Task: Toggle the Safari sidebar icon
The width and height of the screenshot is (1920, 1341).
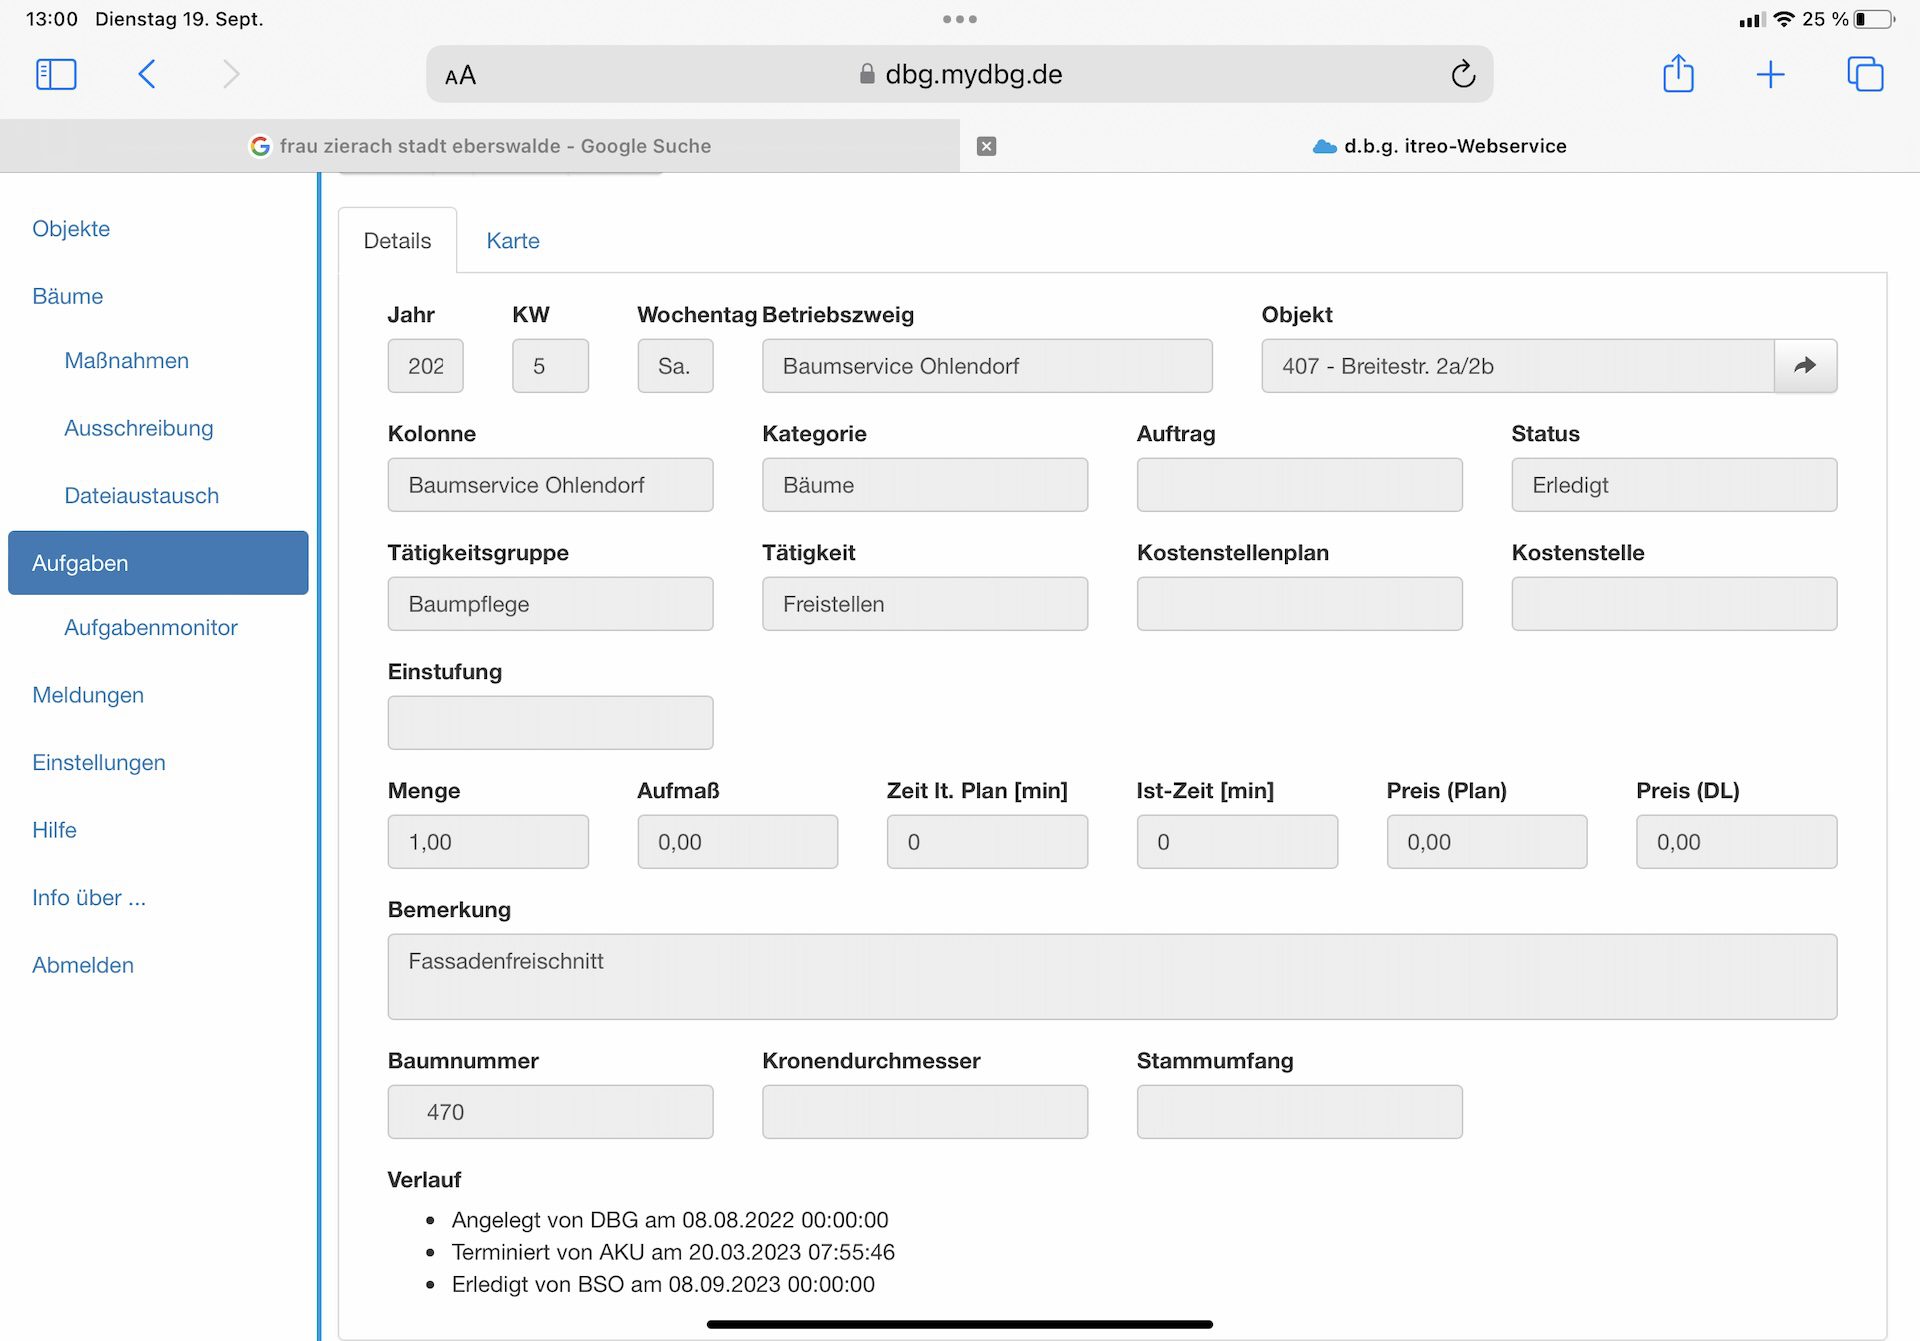Action: click(56, 74)
